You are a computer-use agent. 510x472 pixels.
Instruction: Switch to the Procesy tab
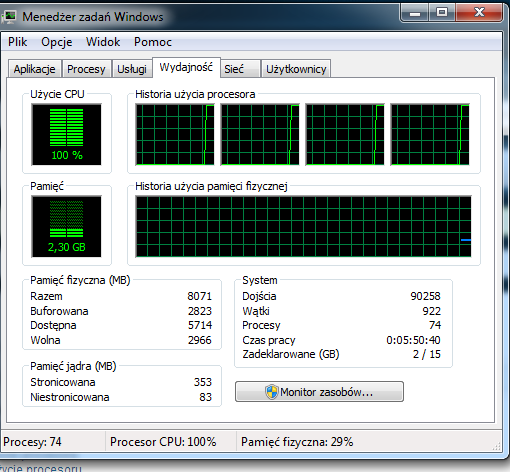click(86, 69)
